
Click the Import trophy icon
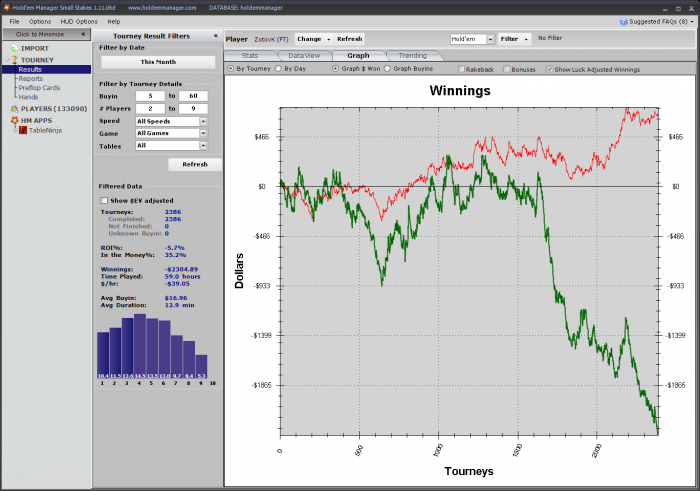pos(14,48)
